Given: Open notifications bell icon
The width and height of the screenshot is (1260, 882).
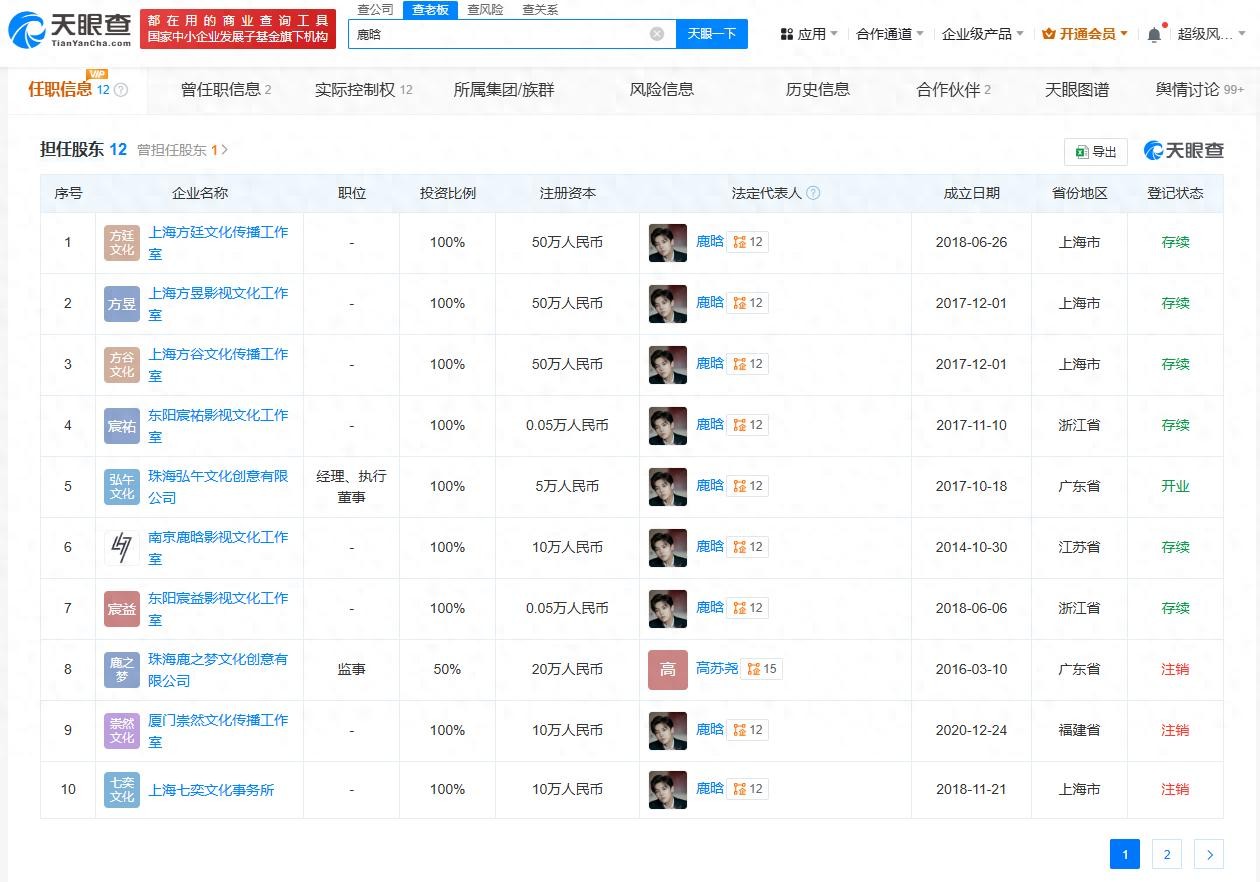Looking at the screenshot, I should [x=1154, y=35].
